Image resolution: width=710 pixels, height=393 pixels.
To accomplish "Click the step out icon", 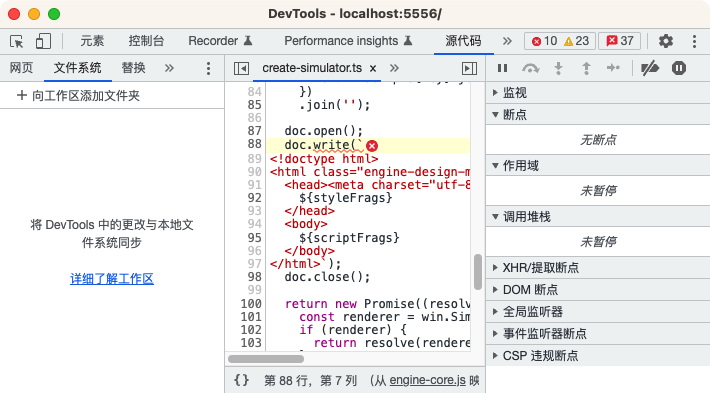I will coord(586,68).
